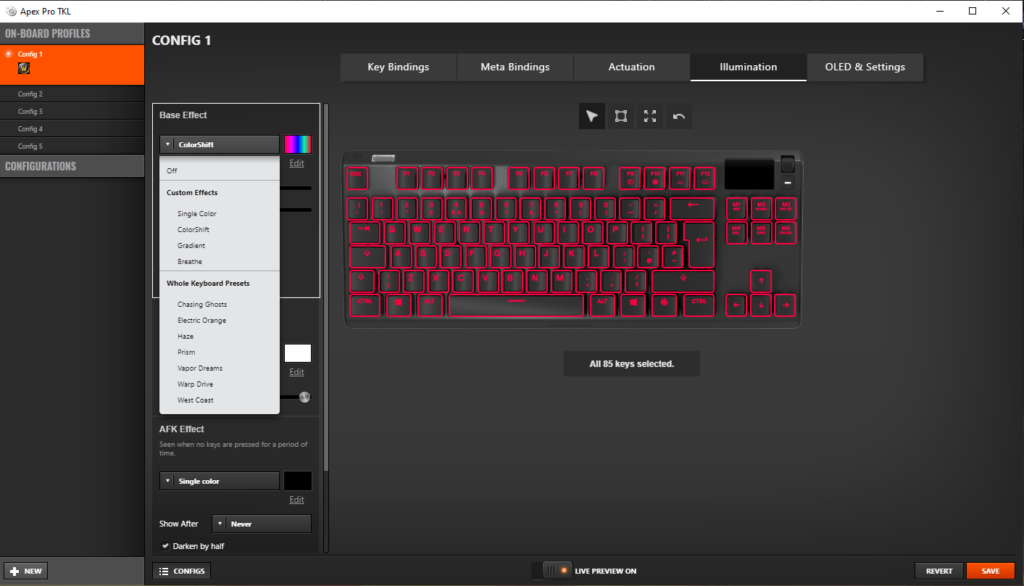Click the right arrow key on keyboard
The image size is (1024, 586).
786,305
